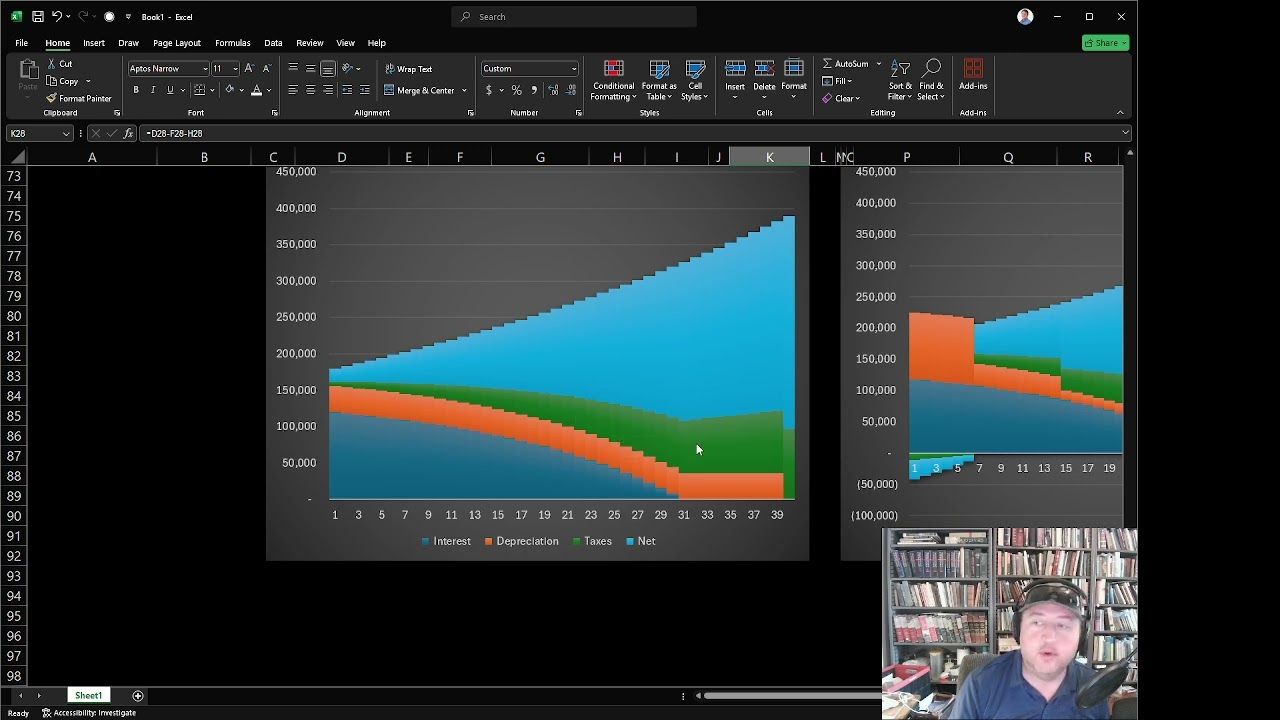
Task: Click the Insert Function fx button
Action: 128,133
